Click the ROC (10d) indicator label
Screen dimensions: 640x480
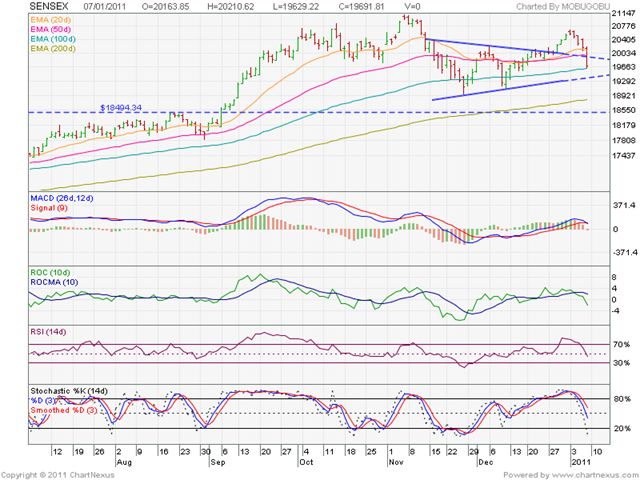[x=50, y=273]
